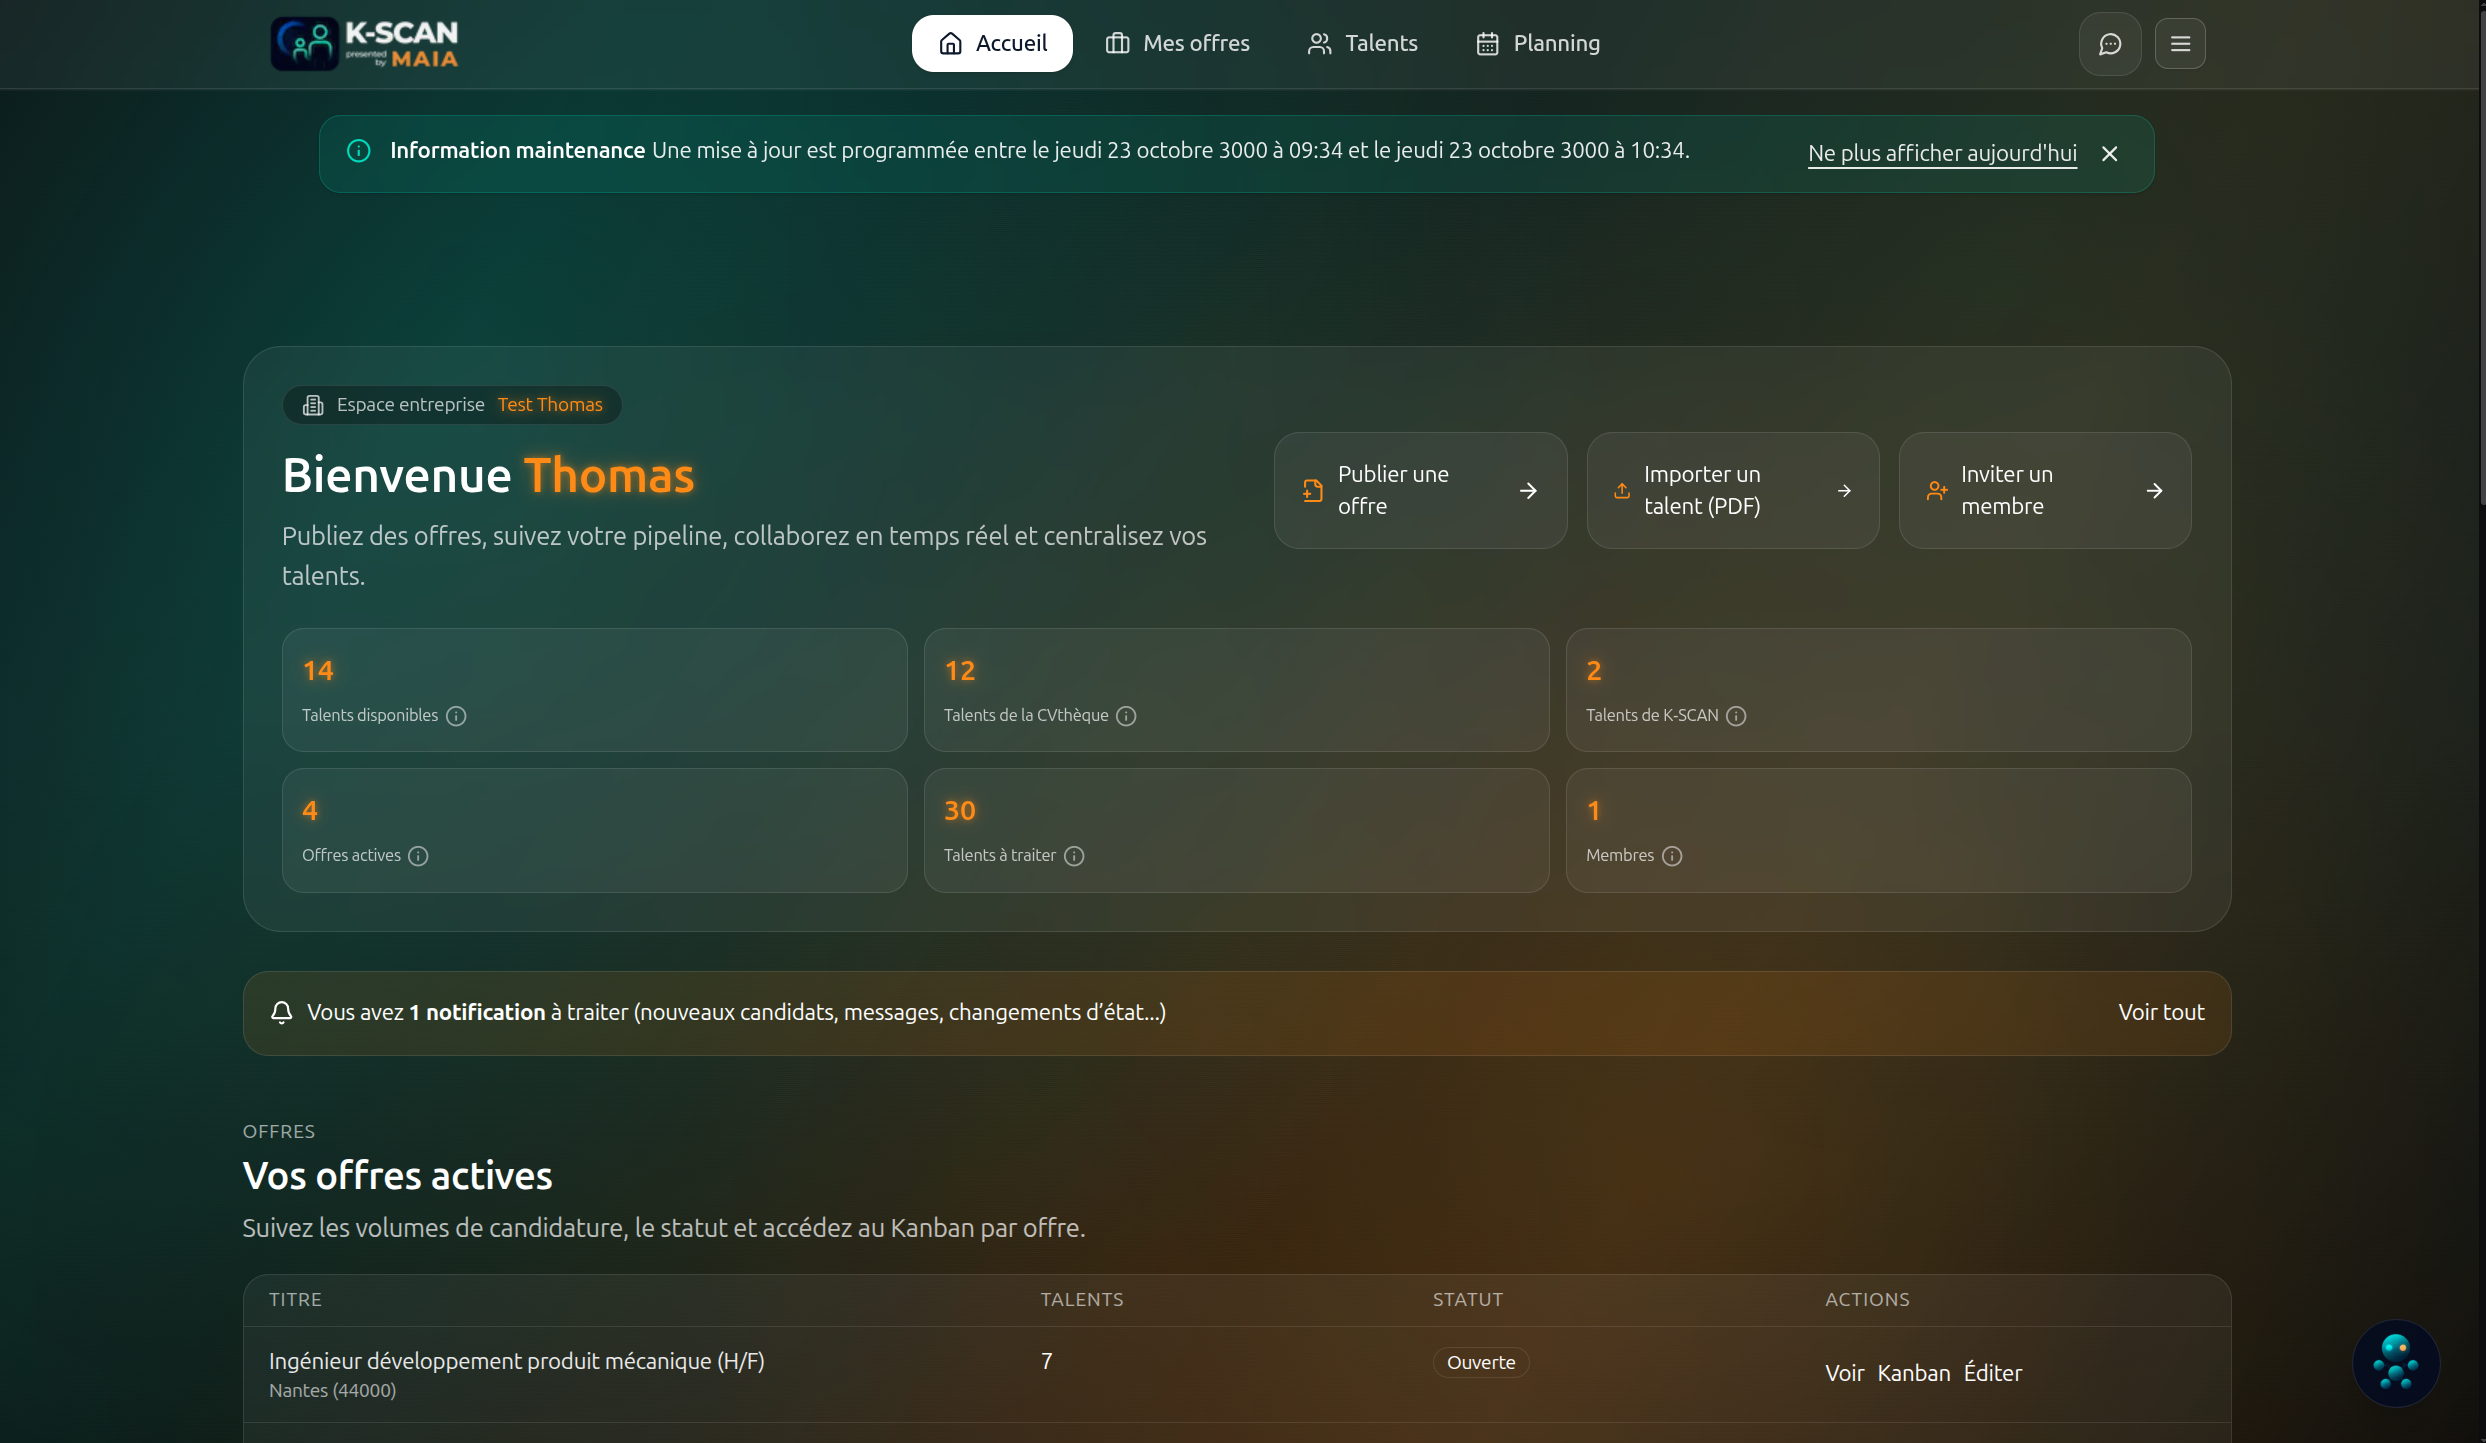The image size is (2486, 1443).
Task: Click Inviter un membre button
Action: [x=2044, y=490]
